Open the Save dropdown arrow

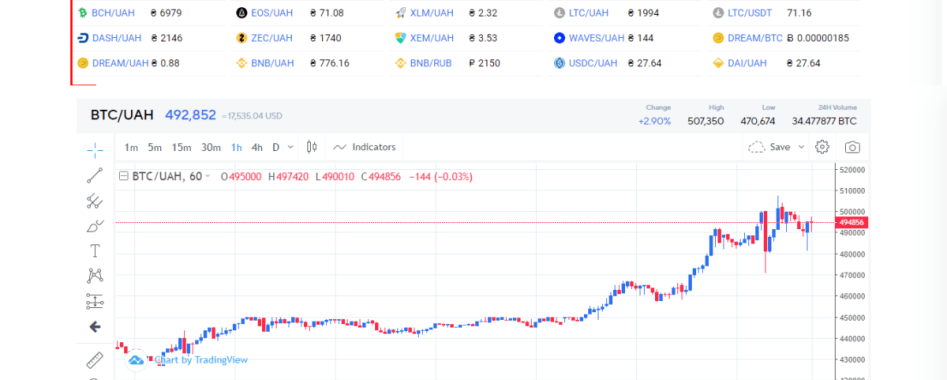click(801, 147)
